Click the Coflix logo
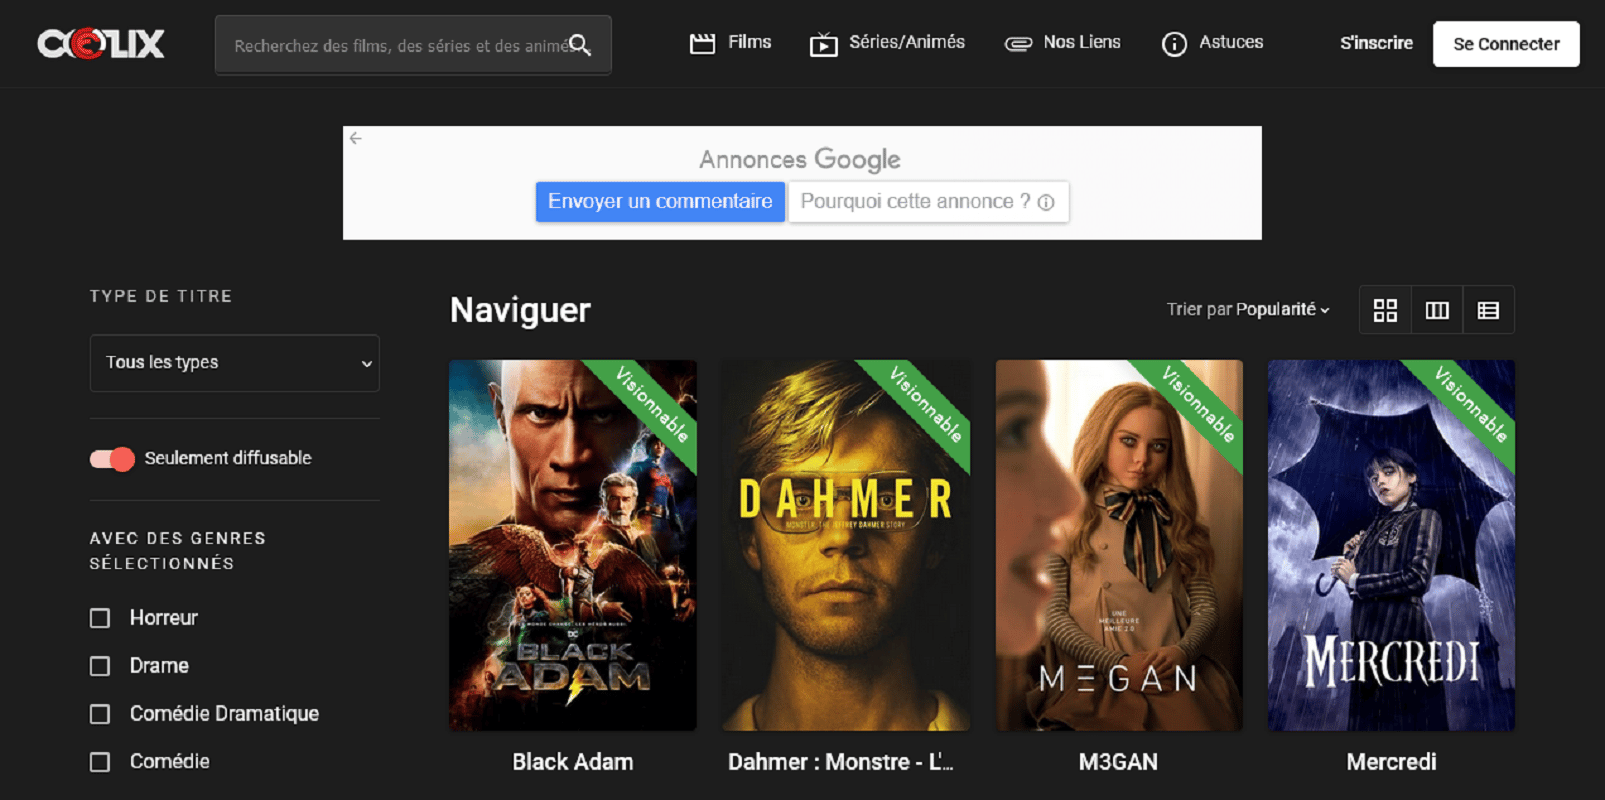The width and height of the screenshot is (1605, 800). [101, 44]
